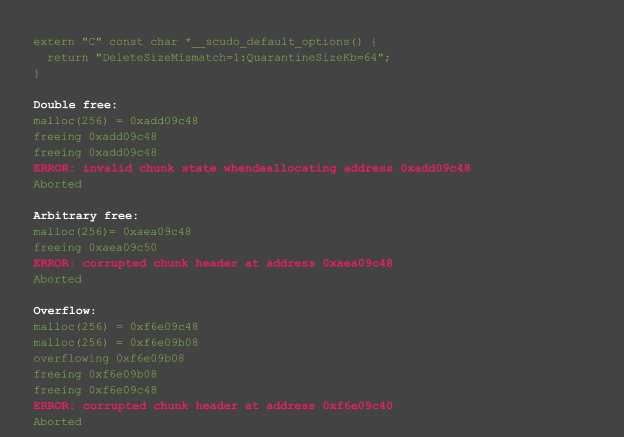This screenshot has height=437, width=624.
Task: Click corrupted chunk header error at 0xf6e09c40
Action: (213, 406)
